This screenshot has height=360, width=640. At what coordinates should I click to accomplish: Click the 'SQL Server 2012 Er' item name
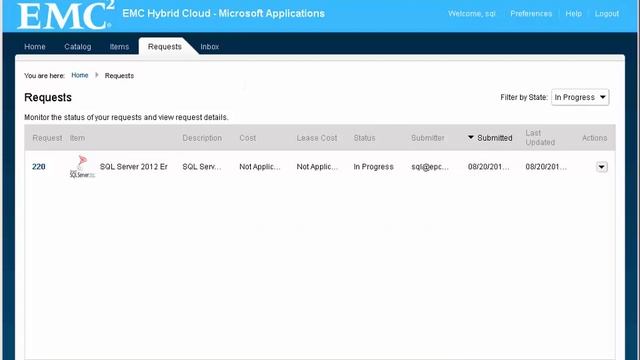pos(134,167)
